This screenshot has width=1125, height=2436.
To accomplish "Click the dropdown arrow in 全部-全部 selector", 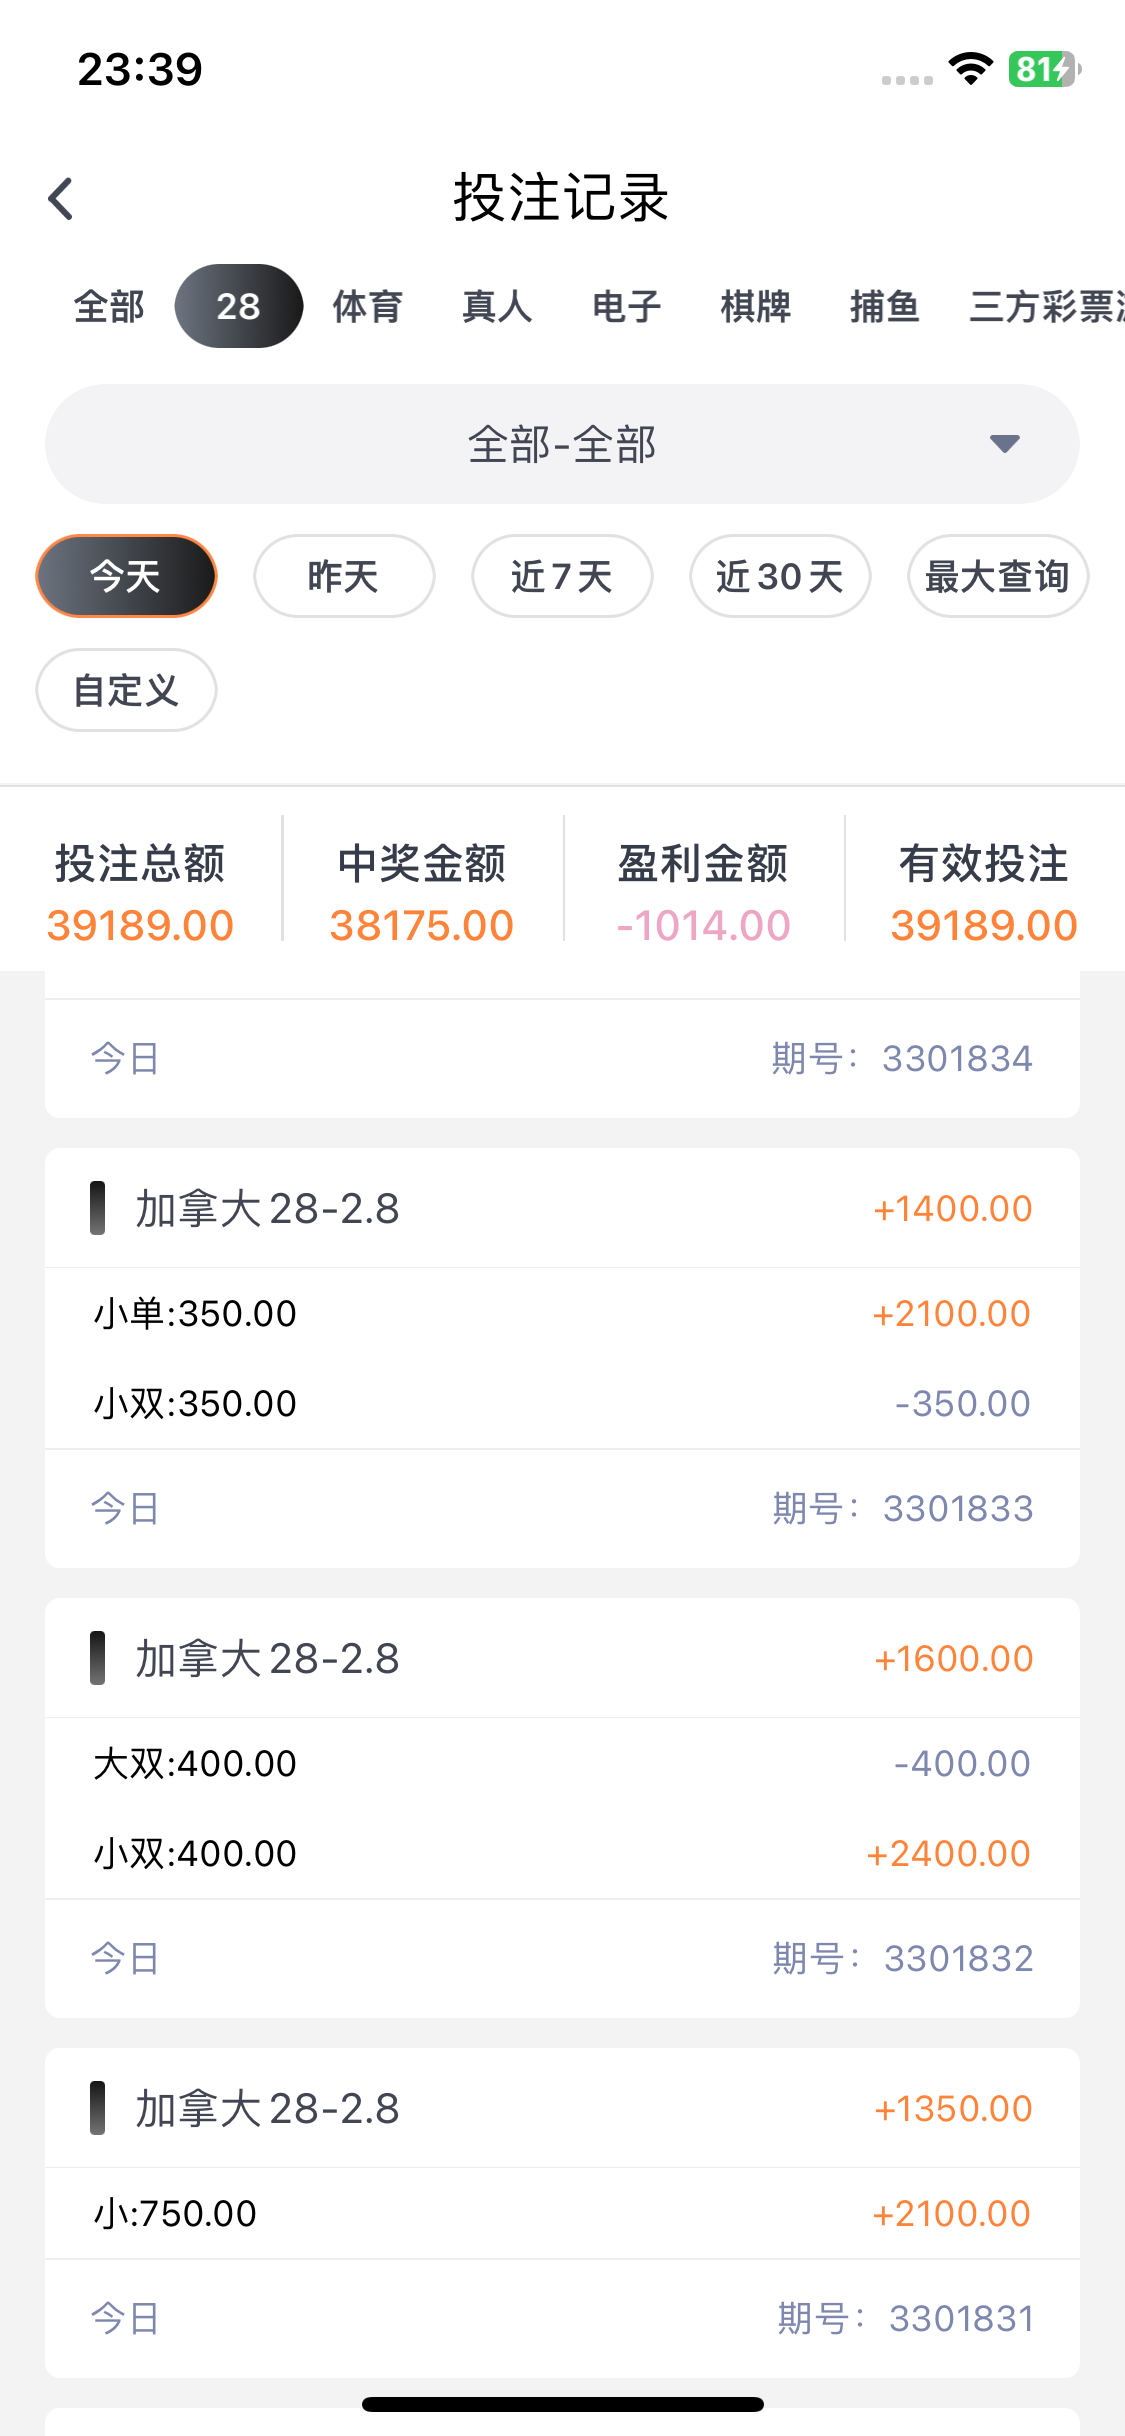I will (1004, 443).
